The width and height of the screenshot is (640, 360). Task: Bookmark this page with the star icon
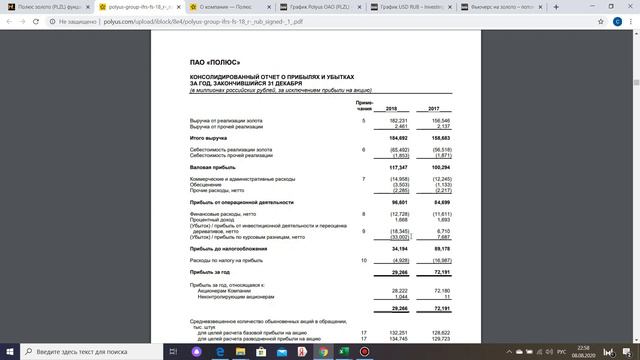click(601, 22)
